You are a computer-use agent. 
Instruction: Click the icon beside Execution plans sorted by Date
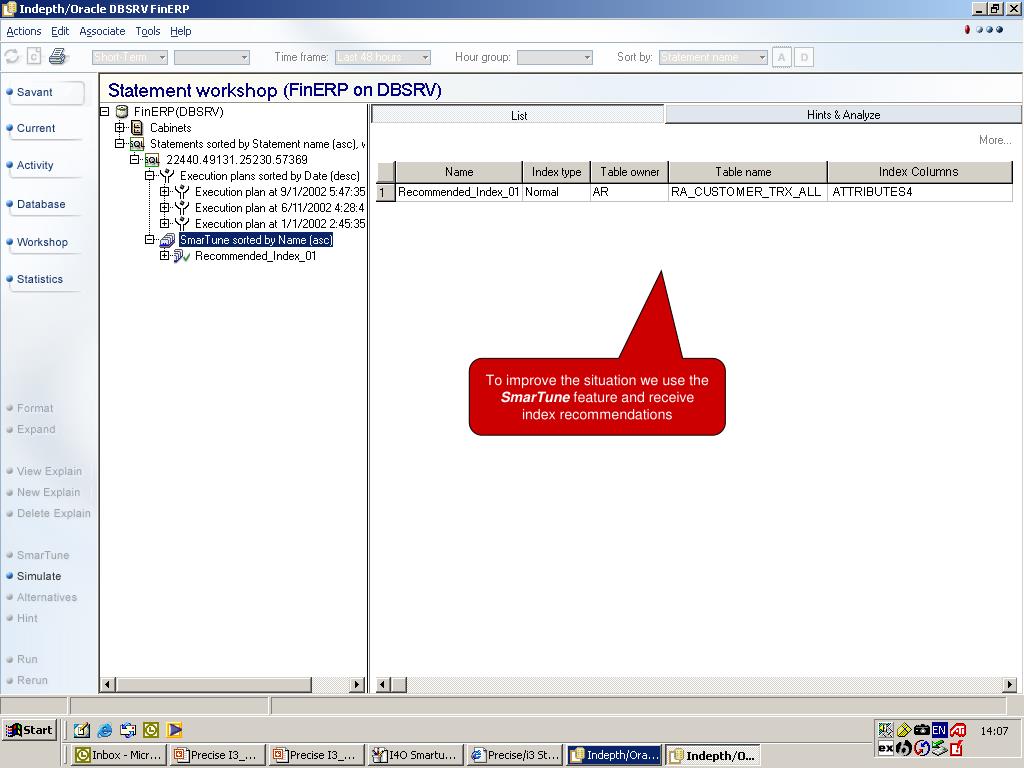[x=167, y=176]
